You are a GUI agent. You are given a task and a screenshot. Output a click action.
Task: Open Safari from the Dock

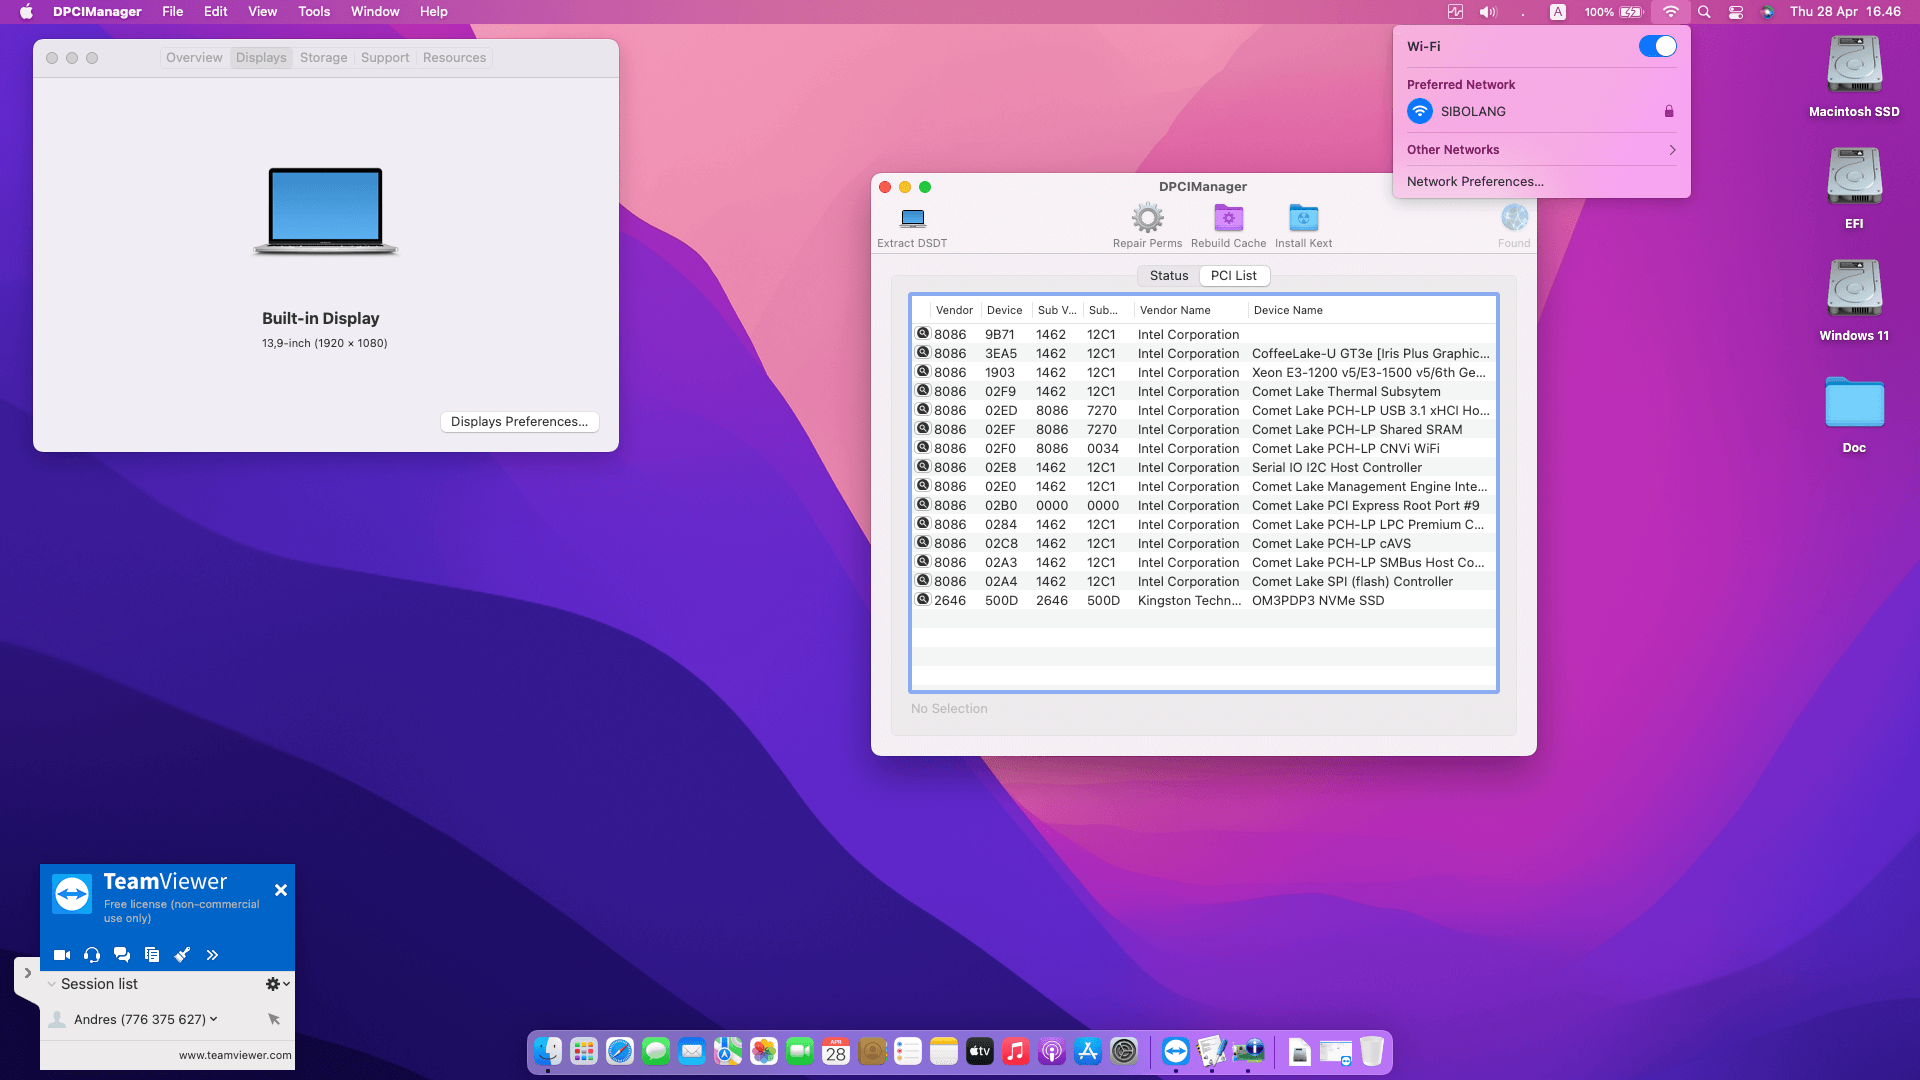[x=620, y=1051]
